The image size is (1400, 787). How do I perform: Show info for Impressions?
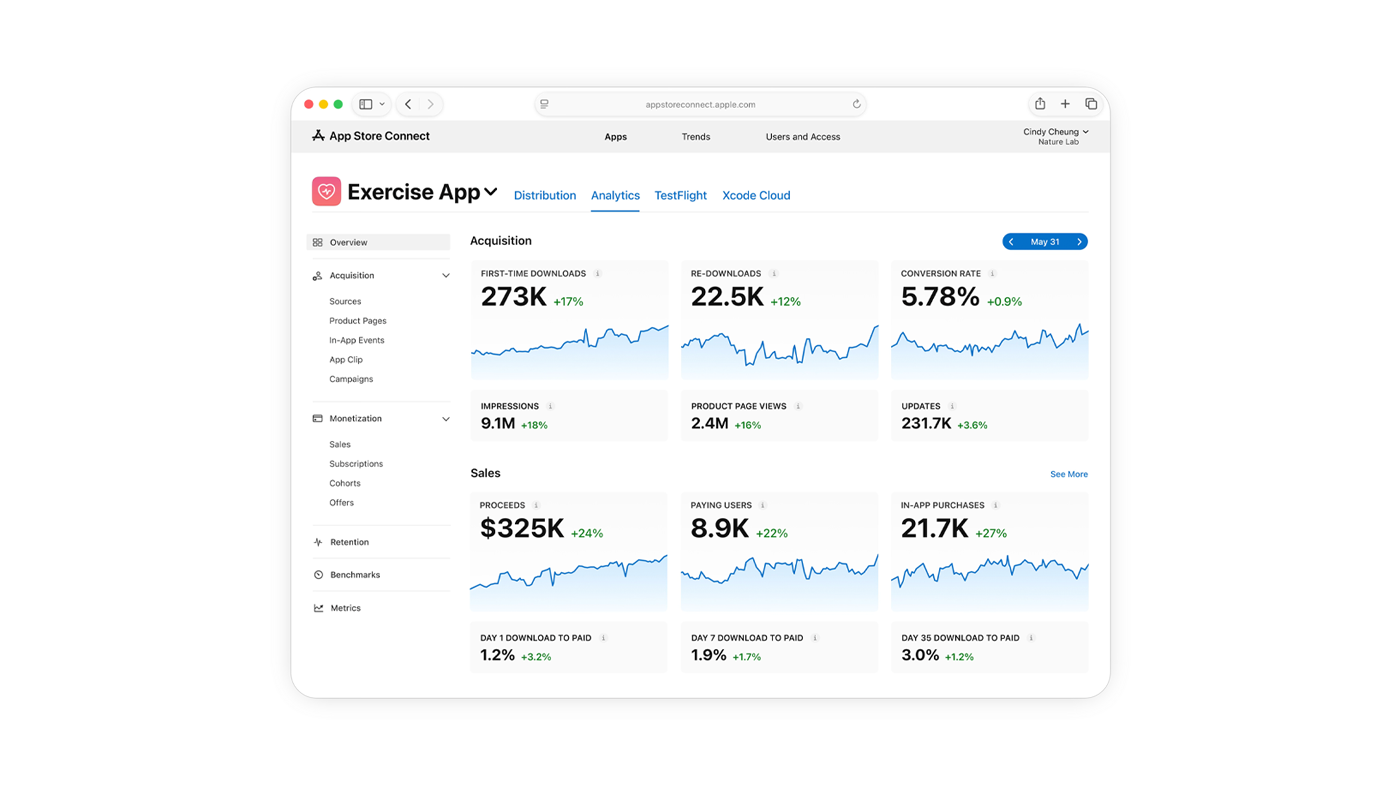click(550, 406)
